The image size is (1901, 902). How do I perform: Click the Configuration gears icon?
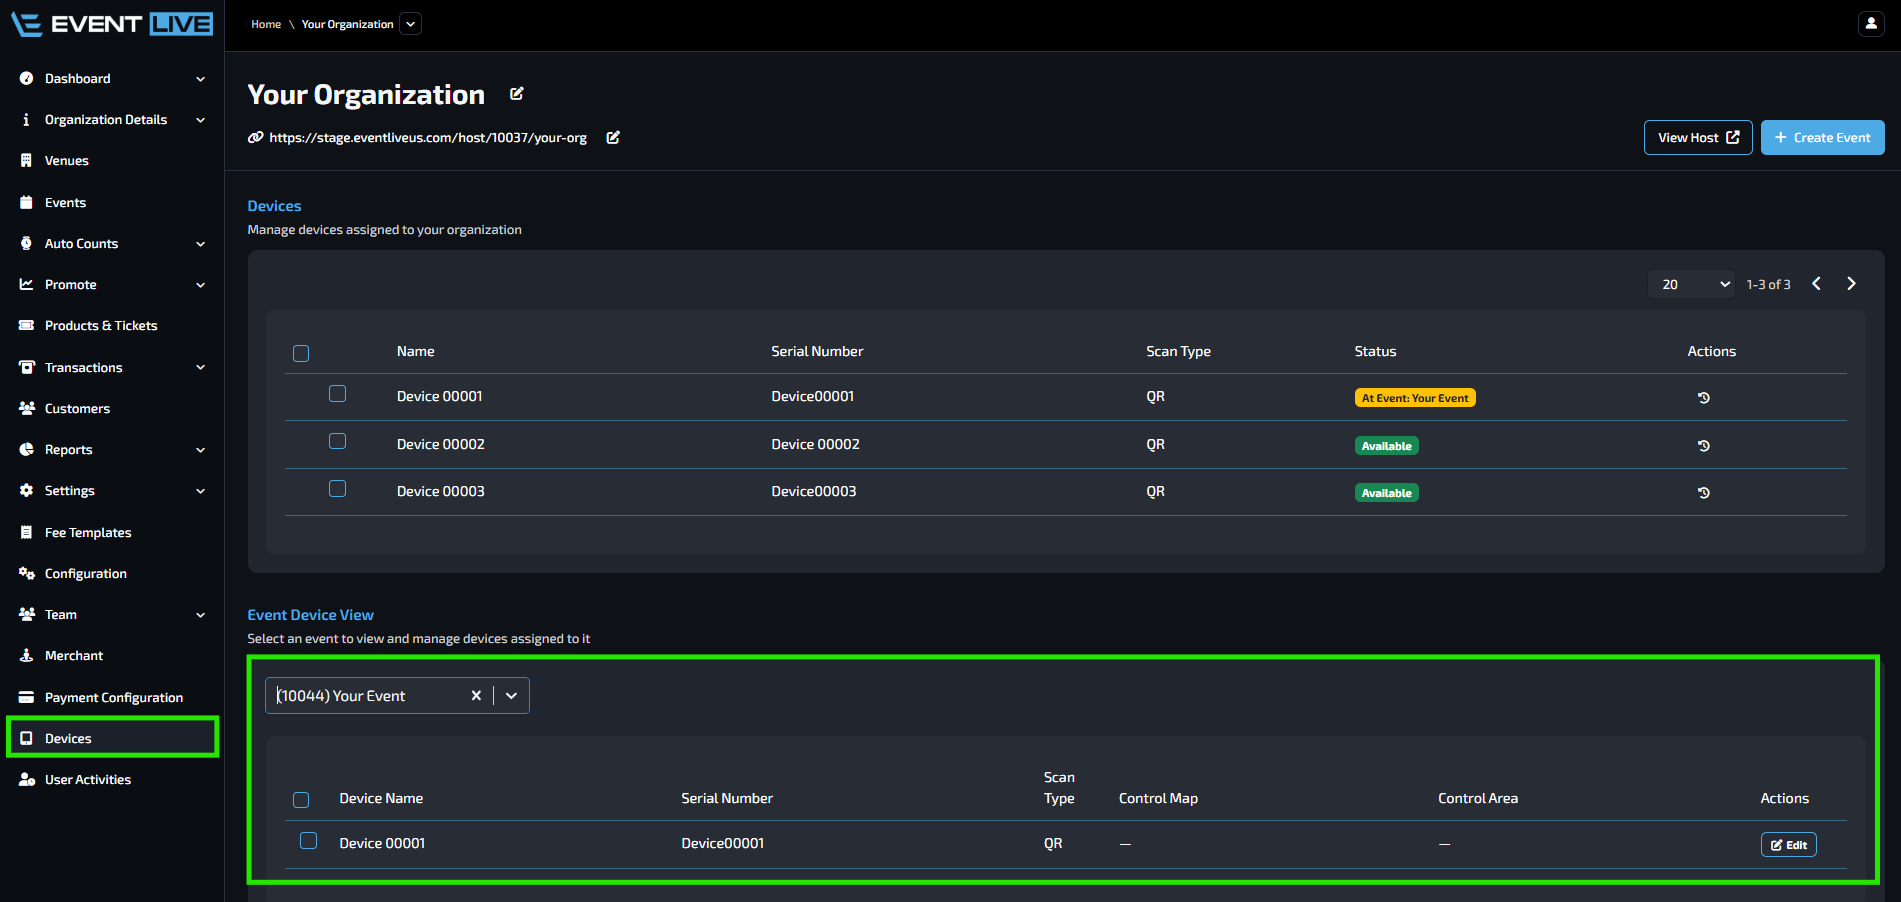tap(27, 574)
